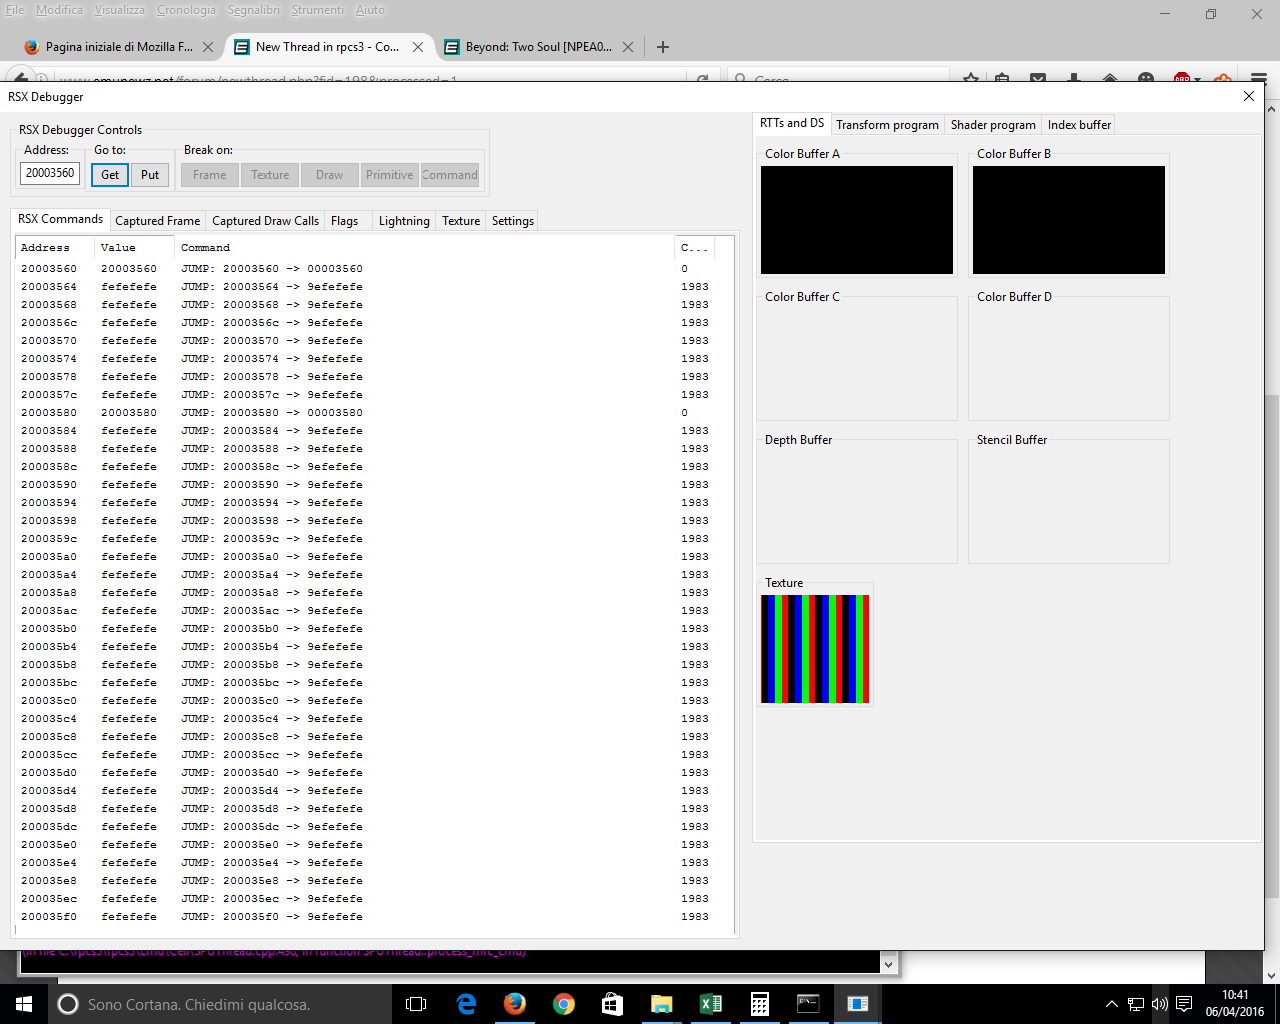Click the Firefox taskbar icon
The width and height of the screenshot is (1280, 1024).
515,1004
